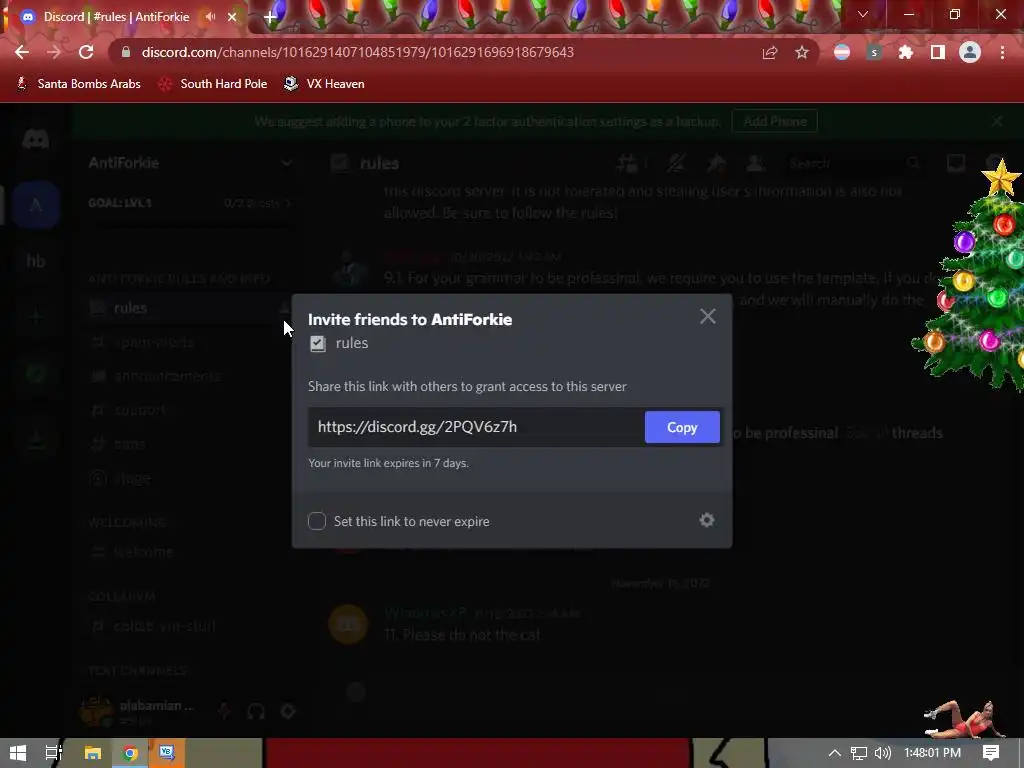The height and width of the screenshot is (768, 1024).
Task: Open Santa Bombs Arabs bookmark
Action: pos(78,84)
